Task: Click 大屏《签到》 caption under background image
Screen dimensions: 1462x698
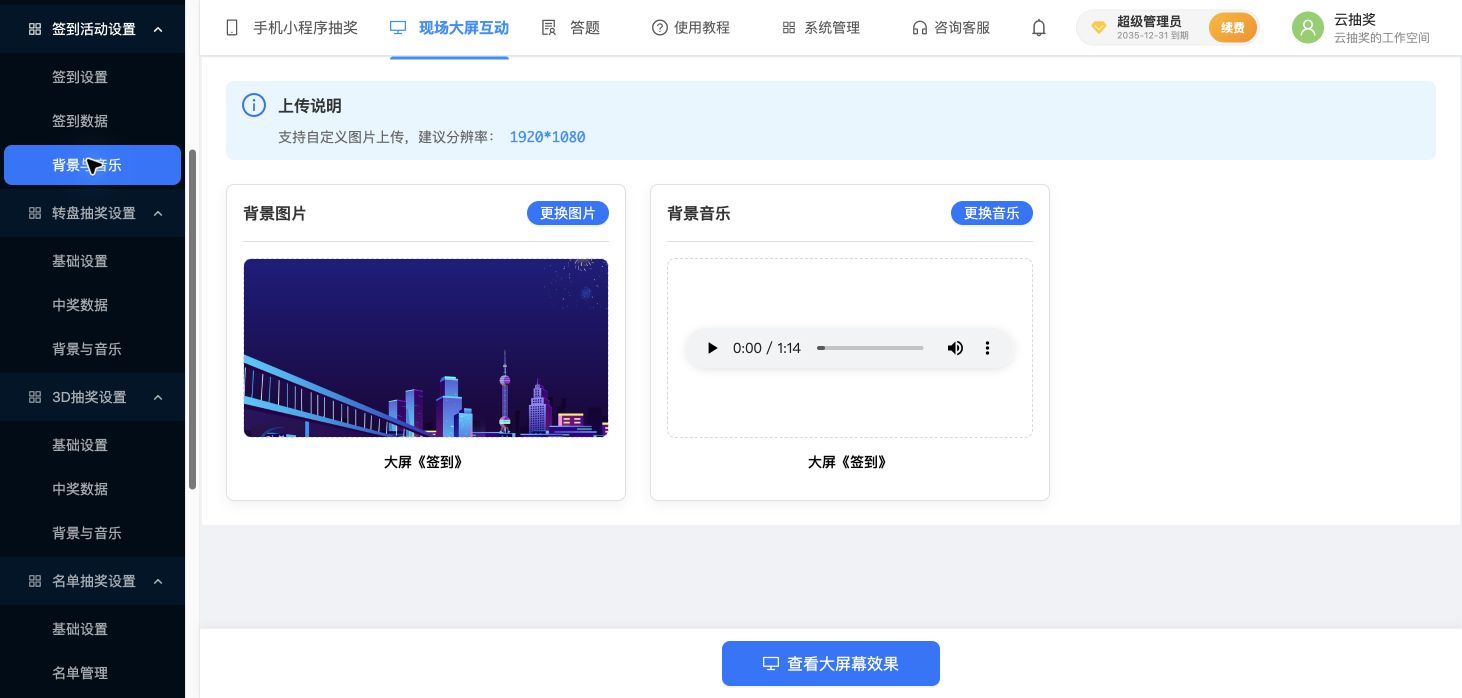Action: (x=424, y=462)
